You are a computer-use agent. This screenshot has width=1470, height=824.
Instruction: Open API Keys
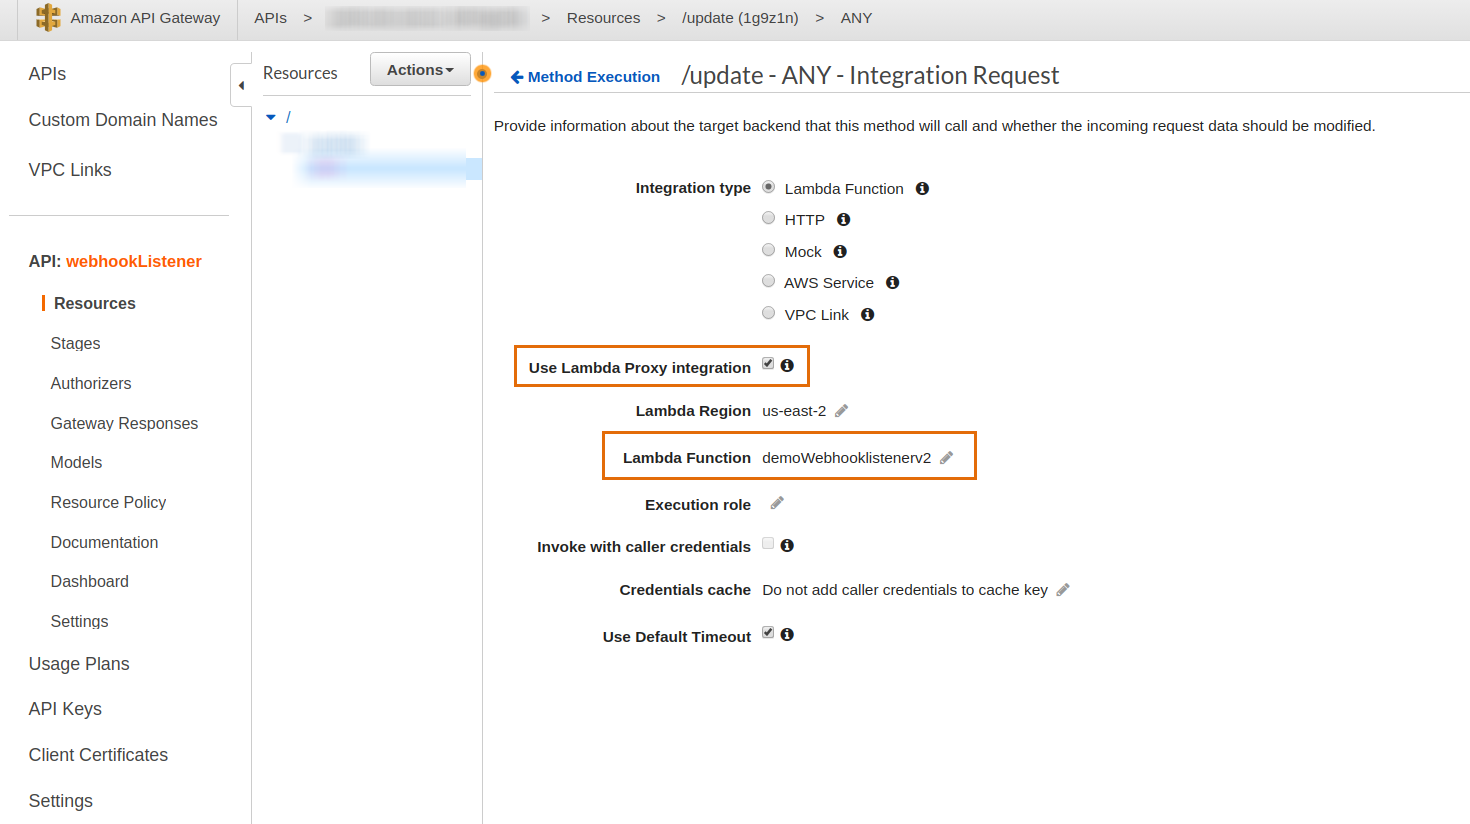(x=65, y=709)
